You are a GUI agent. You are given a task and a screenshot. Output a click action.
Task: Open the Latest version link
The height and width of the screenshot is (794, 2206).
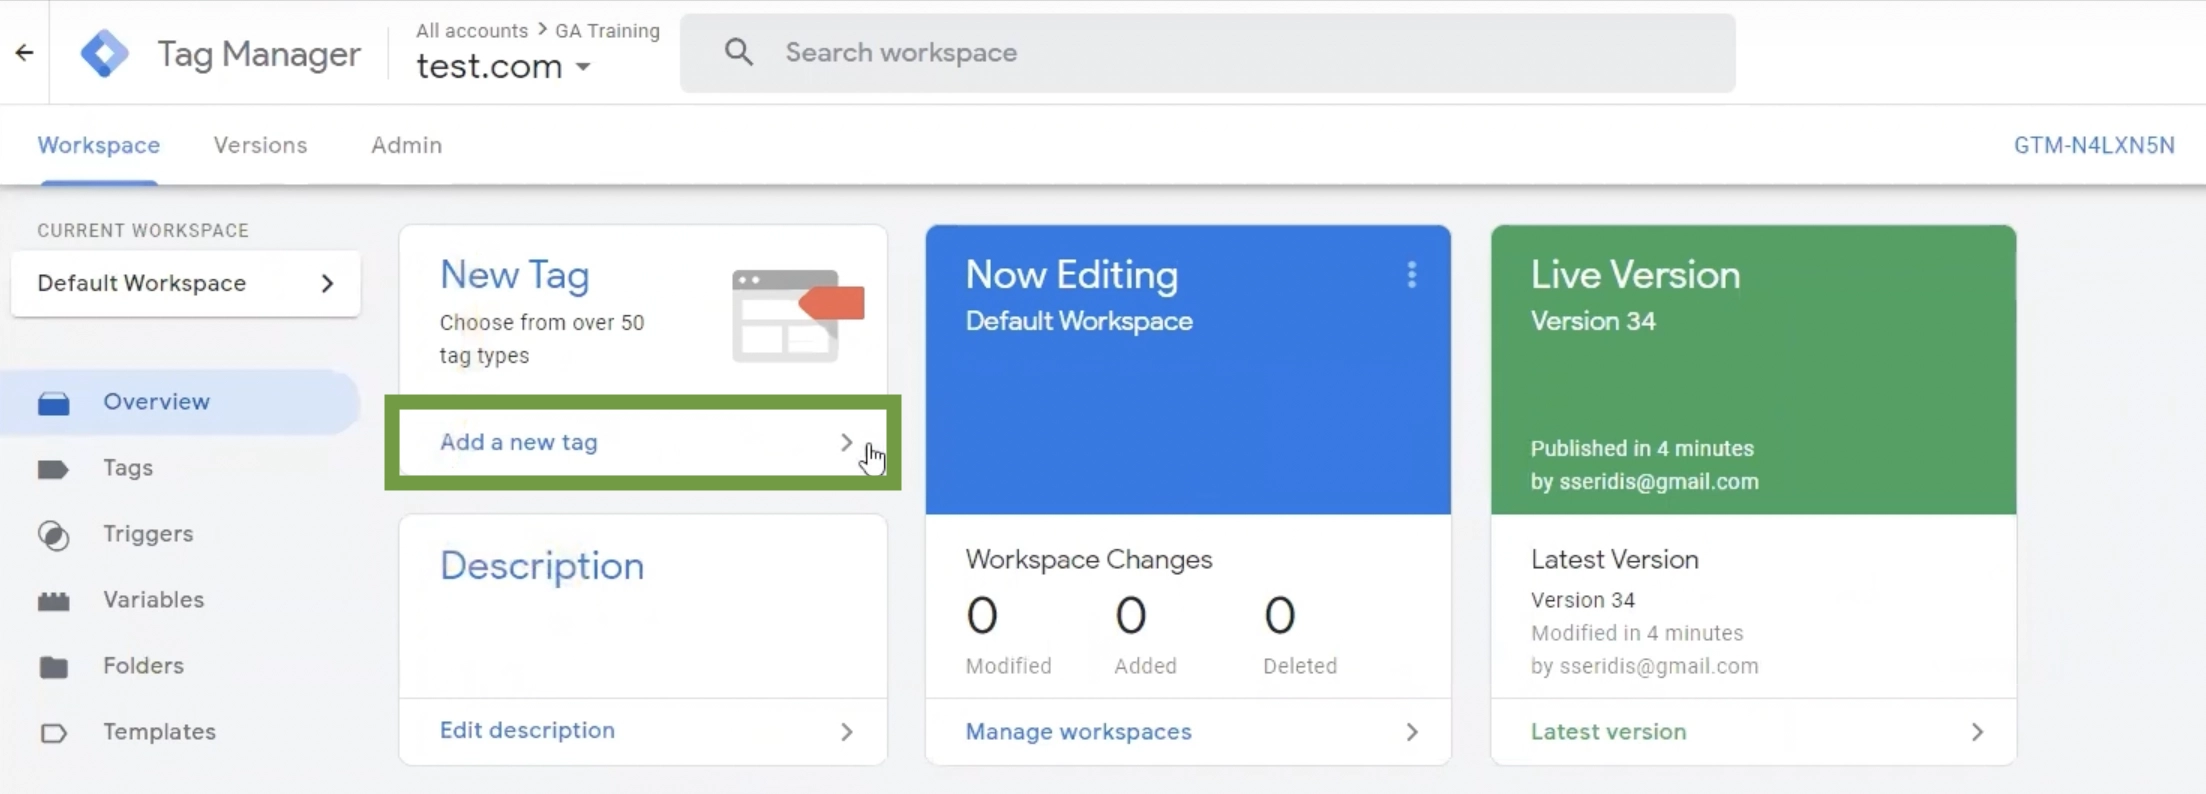pyautogui.click(x=1608, y=732)
